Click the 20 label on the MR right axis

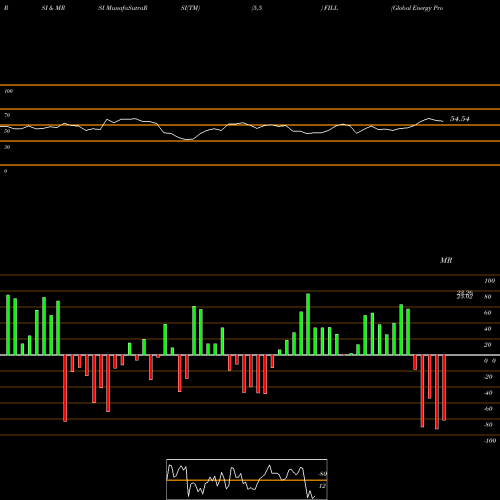[488, 345]
